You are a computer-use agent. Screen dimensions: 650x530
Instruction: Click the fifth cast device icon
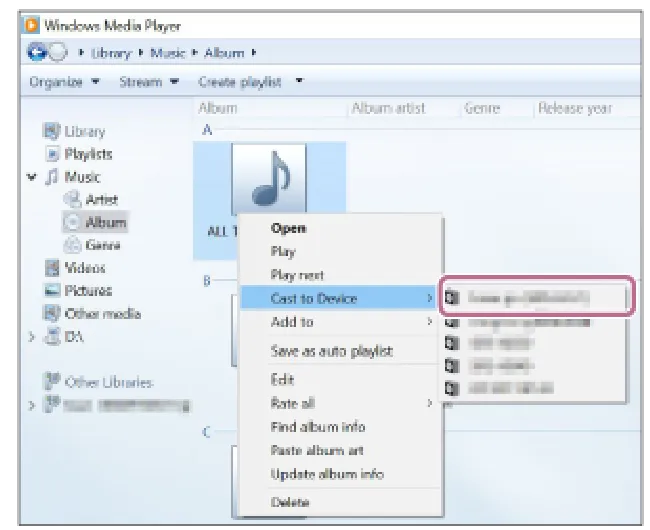point(452,389)
